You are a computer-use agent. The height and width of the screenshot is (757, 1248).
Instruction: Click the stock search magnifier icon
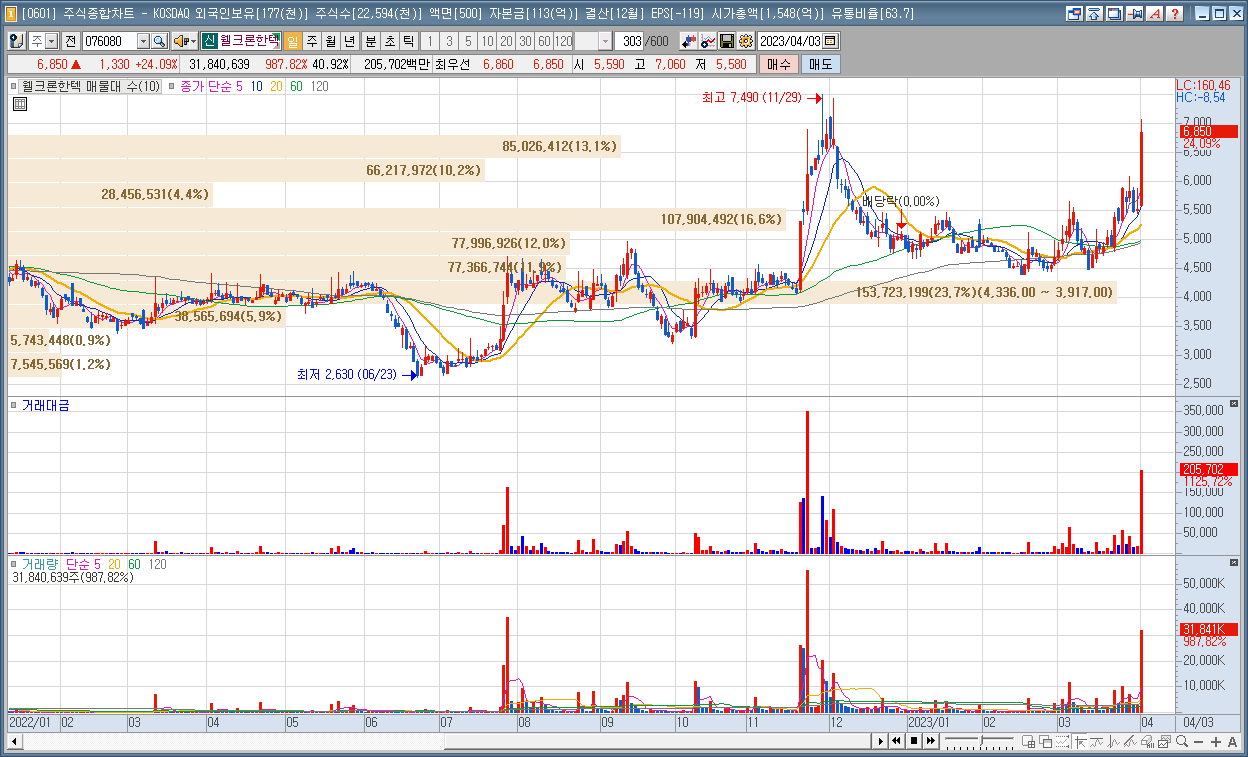159,41
